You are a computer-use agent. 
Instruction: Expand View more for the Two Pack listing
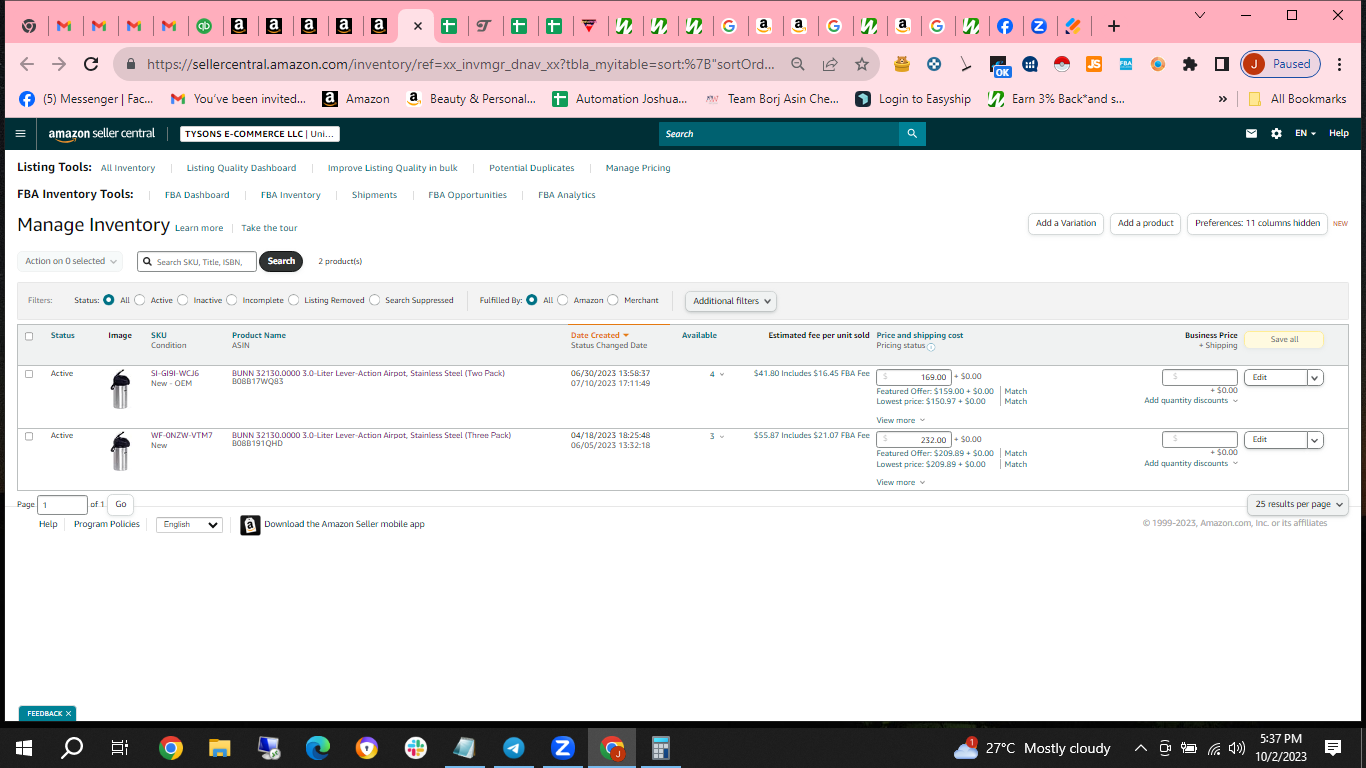(901, 421)
